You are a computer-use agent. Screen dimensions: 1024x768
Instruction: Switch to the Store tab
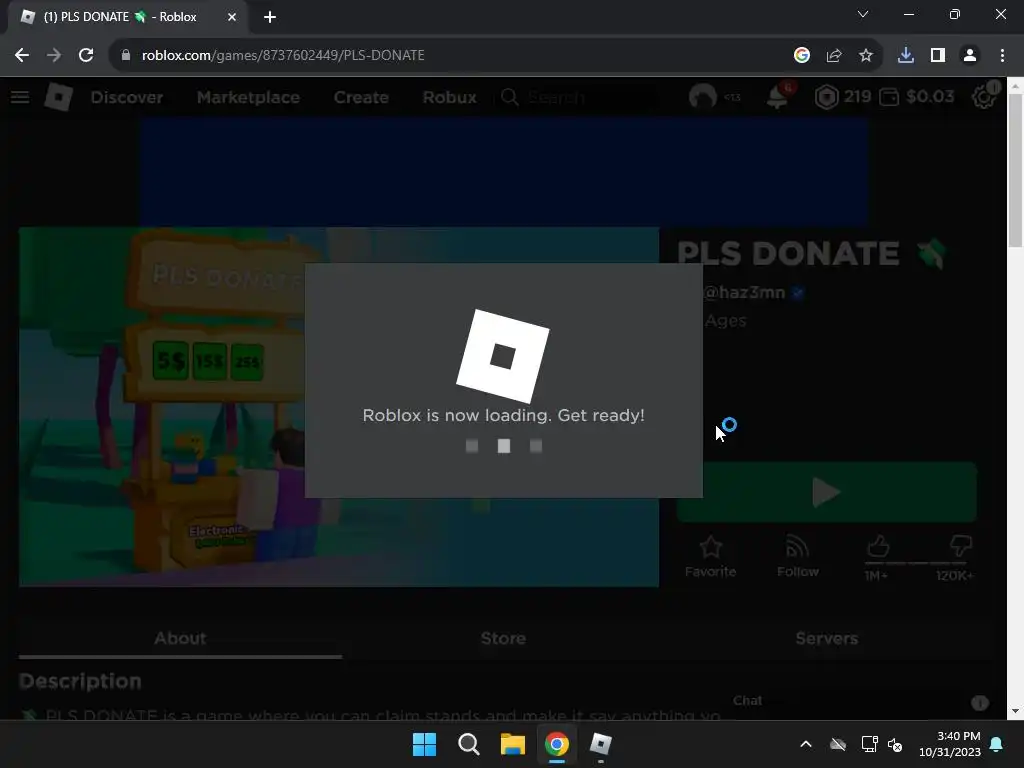coord(504,638)
